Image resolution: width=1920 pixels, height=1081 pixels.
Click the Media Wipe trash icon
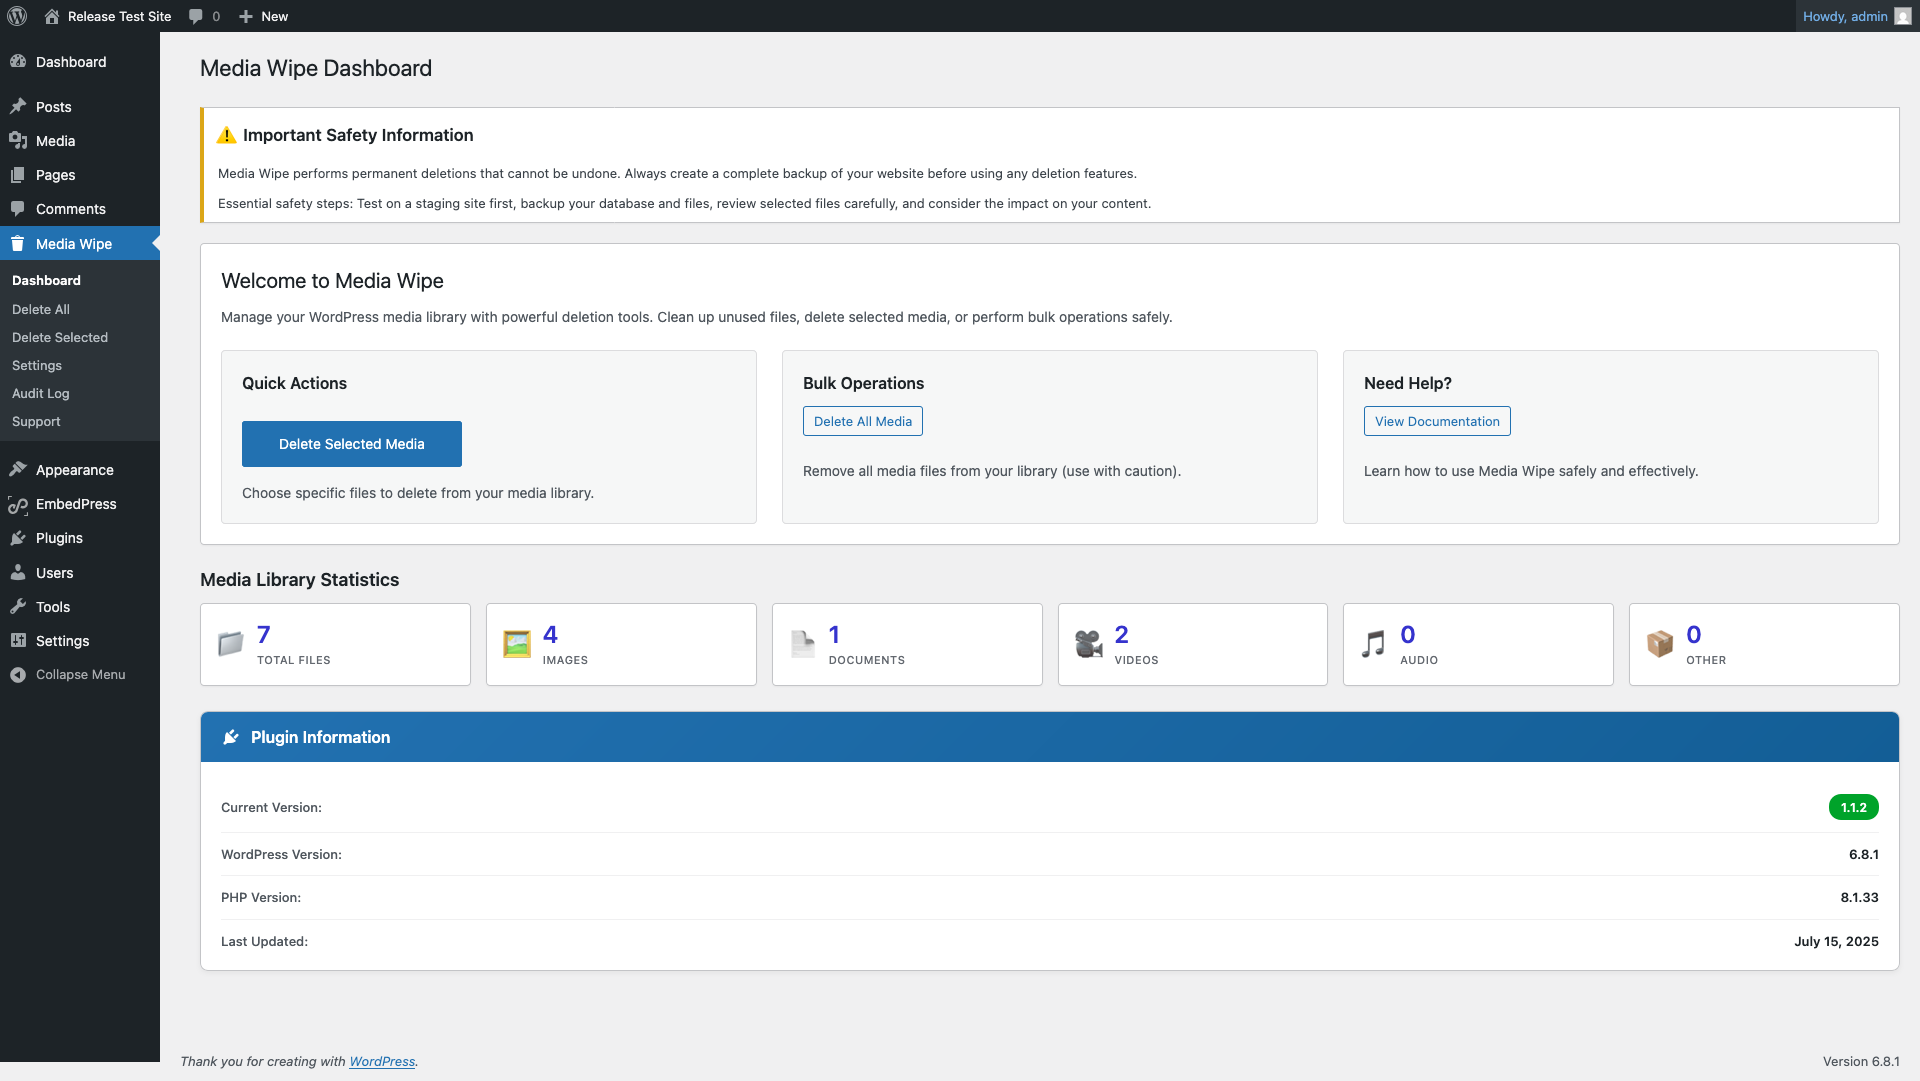tap(18, 244)
